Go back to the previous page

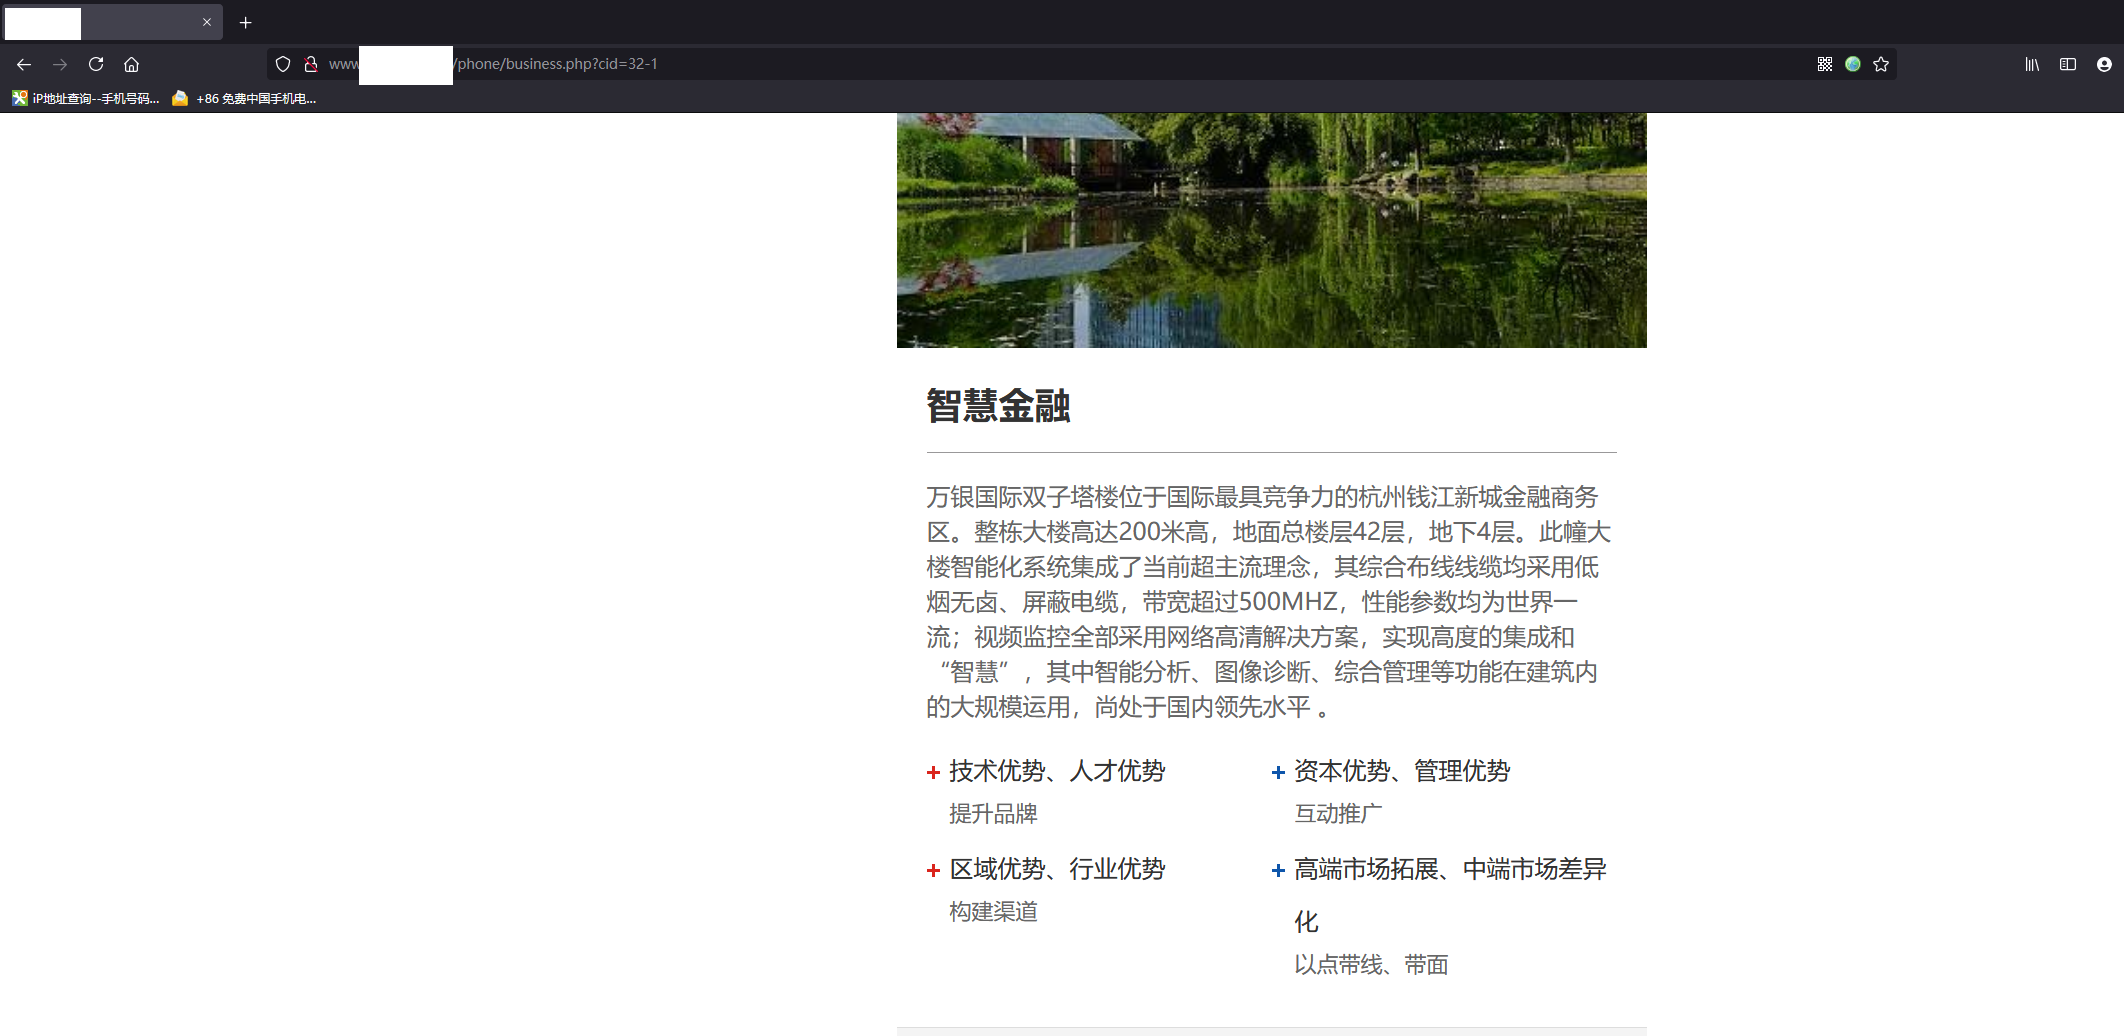click(24, 64)
